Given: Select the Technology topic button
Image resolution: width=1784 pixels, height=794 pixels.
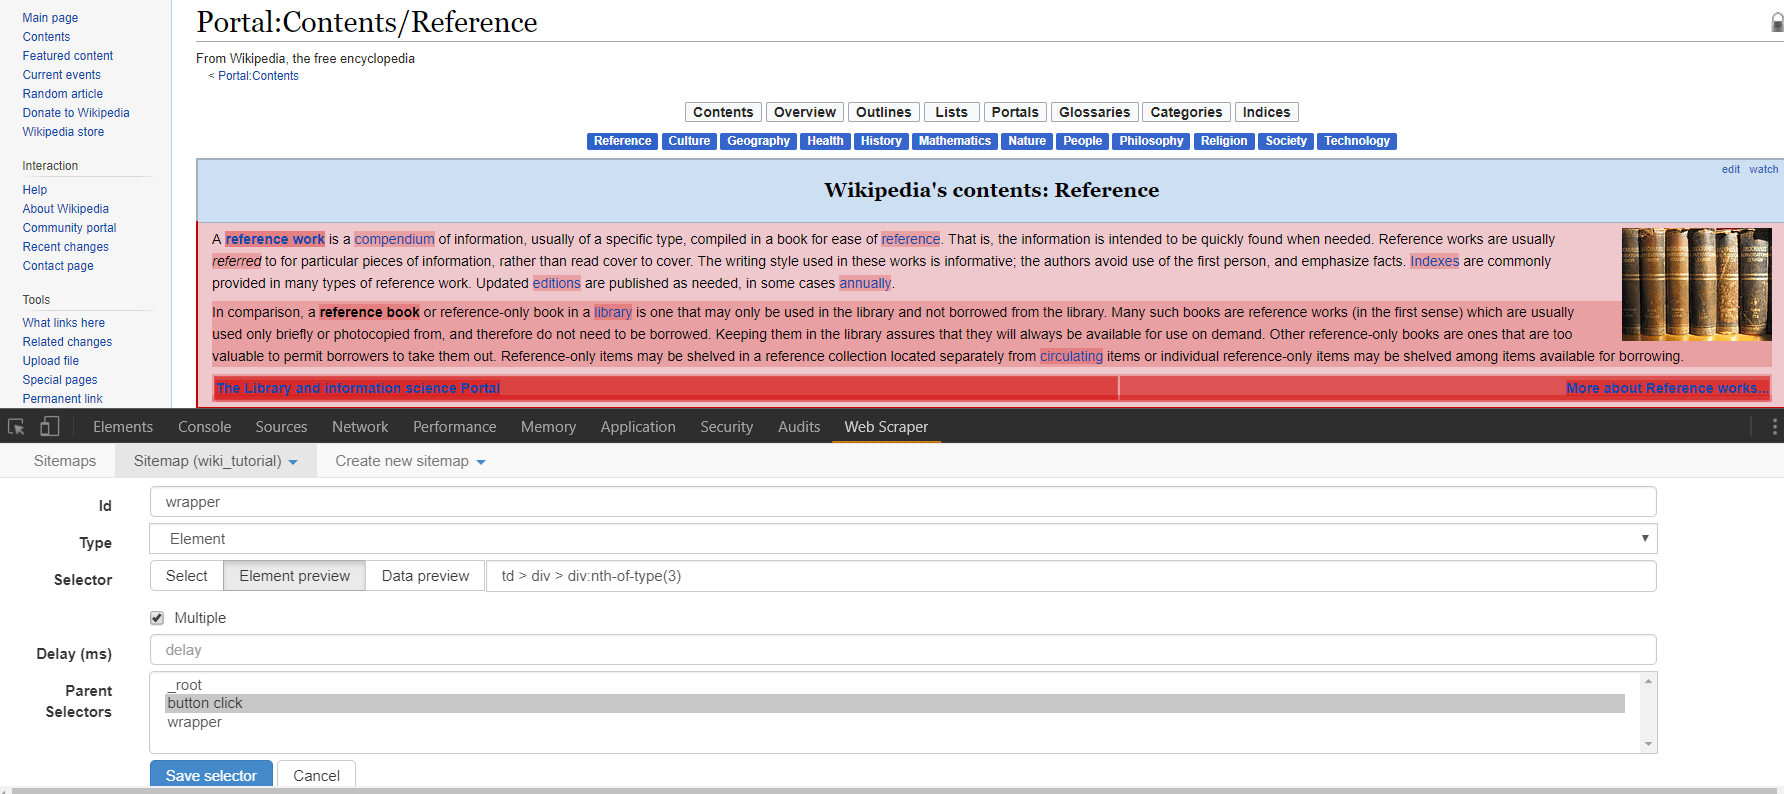Looking at the screenshot, I should (1357, 141).
